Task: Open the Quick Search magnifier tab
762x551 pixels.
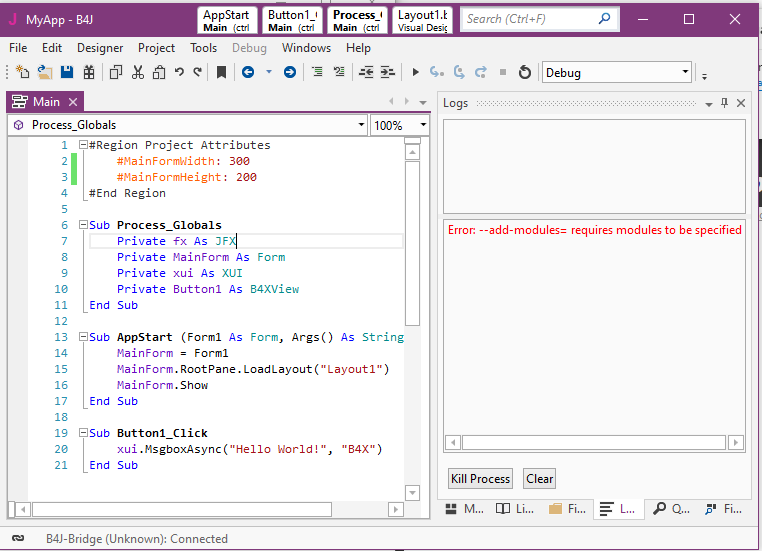Action: pos(668,509)
